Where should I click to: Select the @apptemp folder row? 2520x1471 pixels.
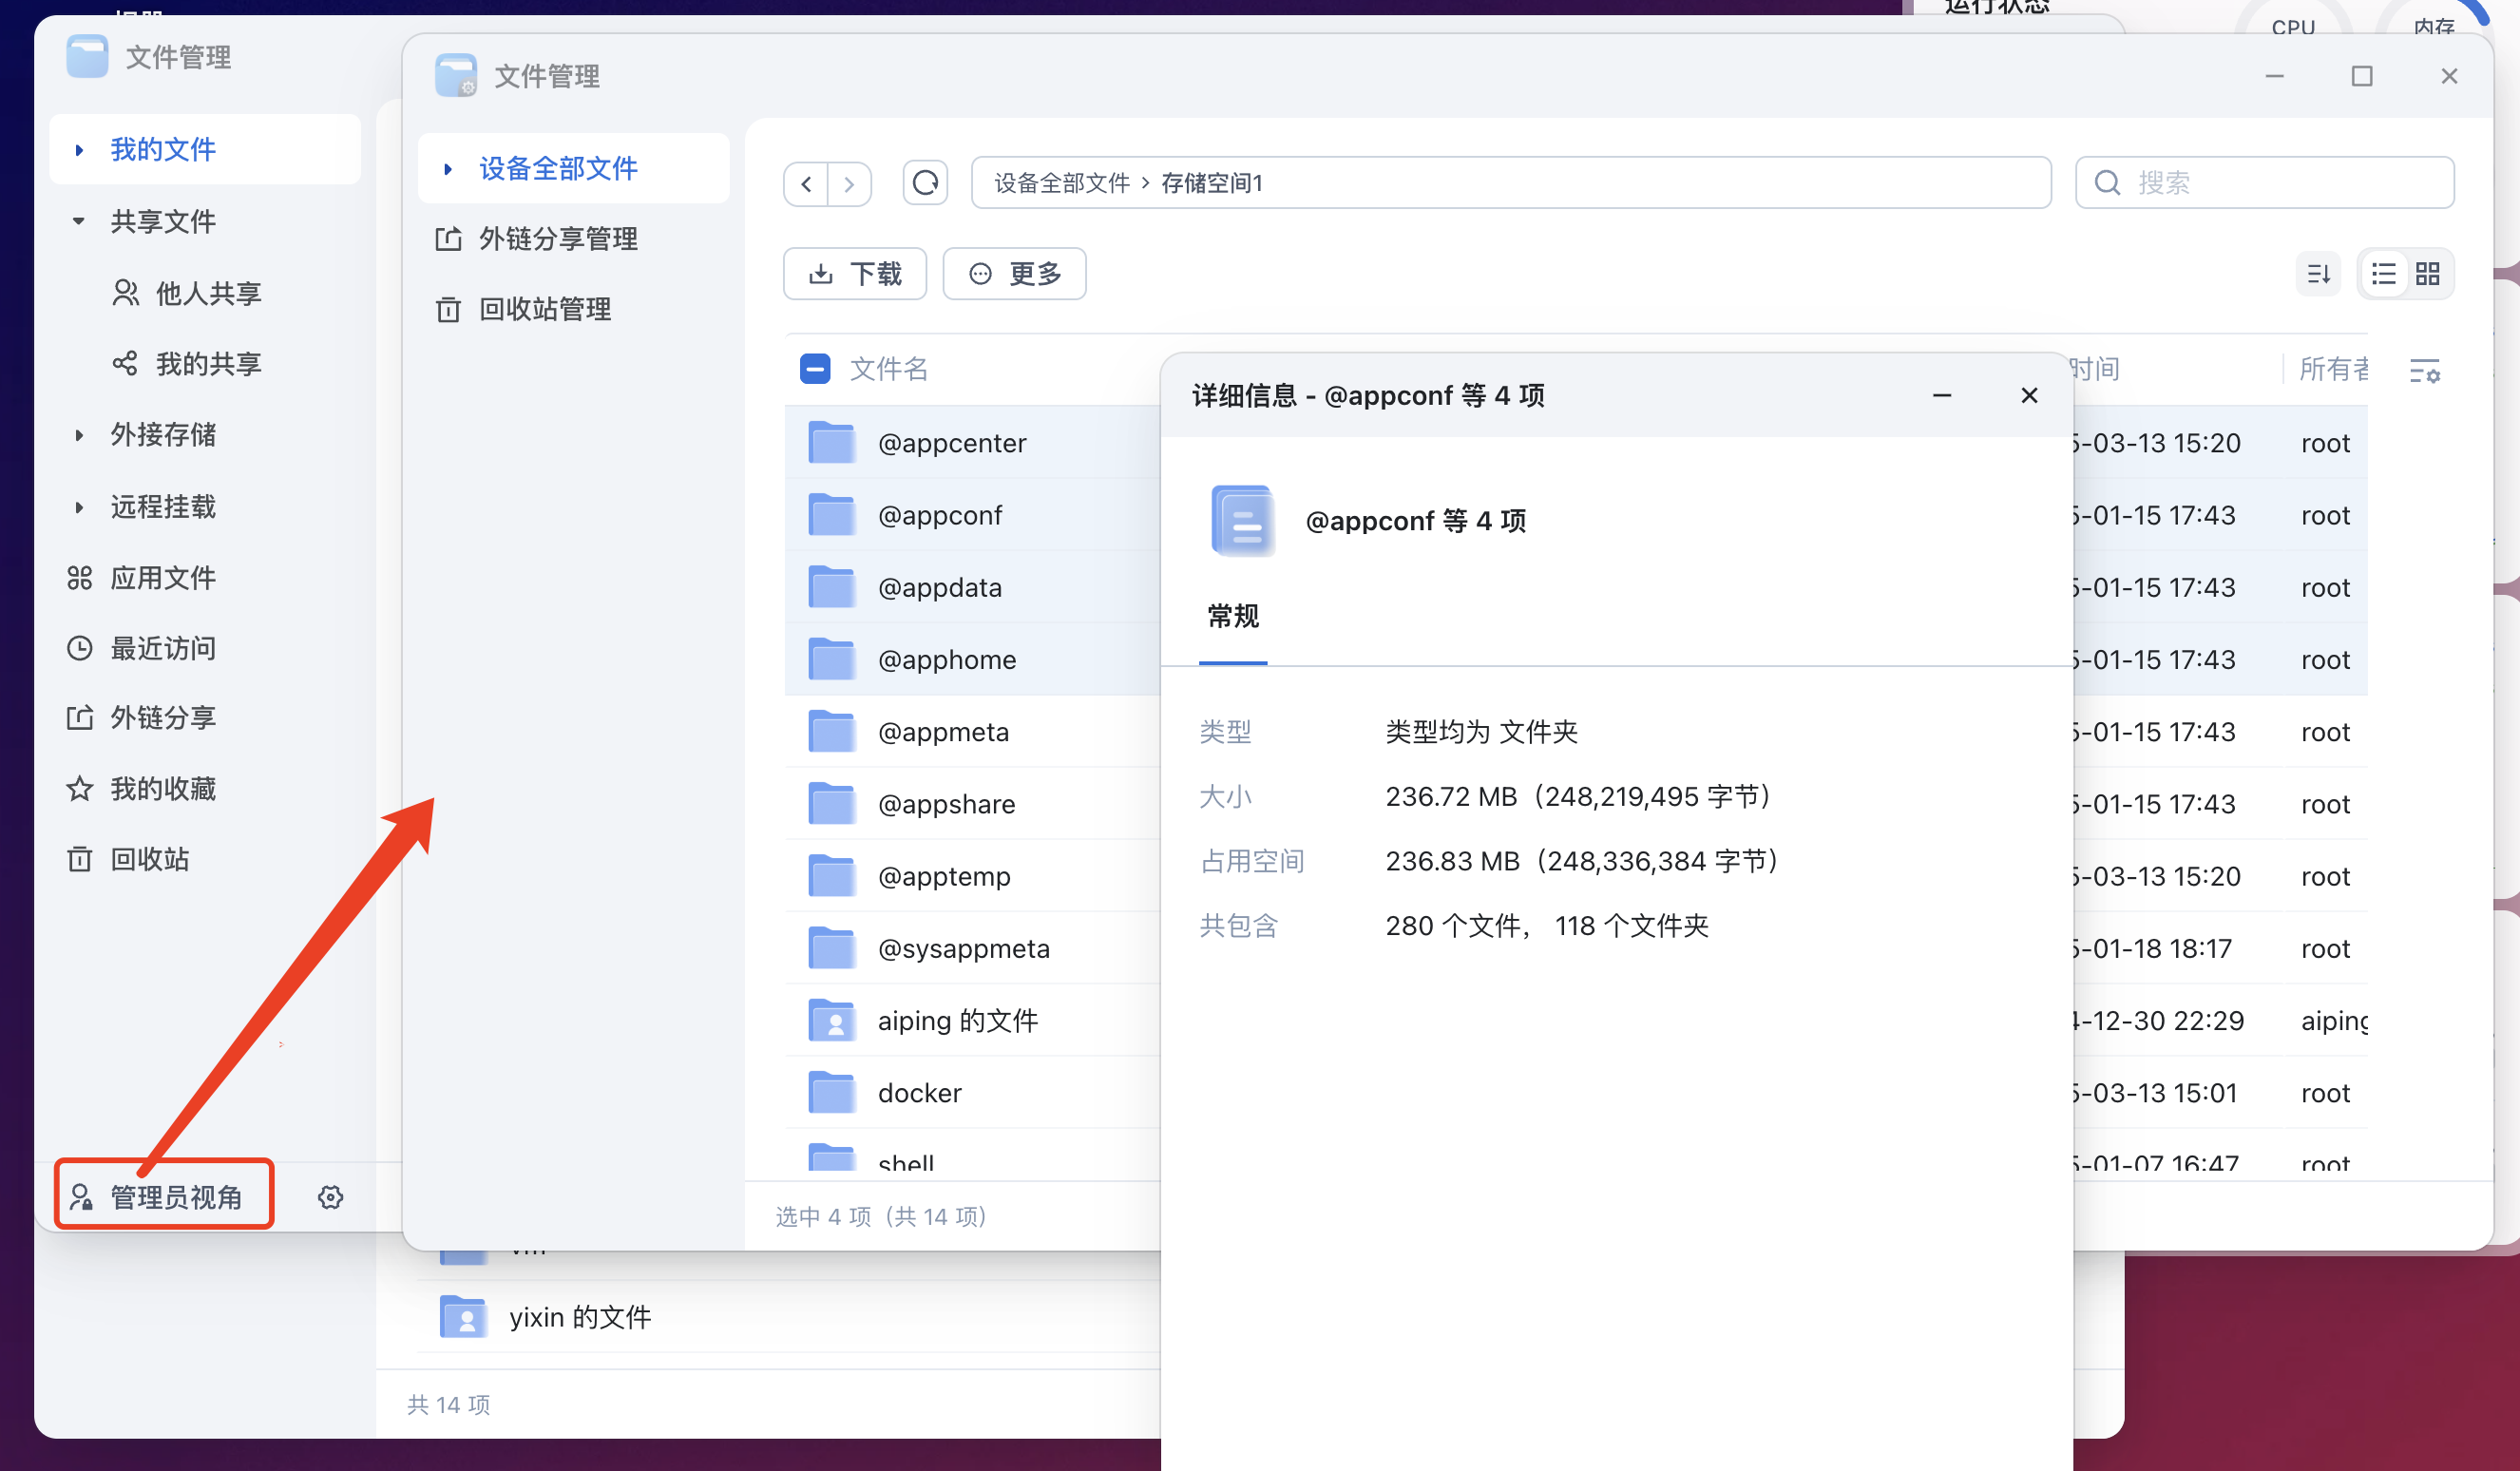click(972, 876)
